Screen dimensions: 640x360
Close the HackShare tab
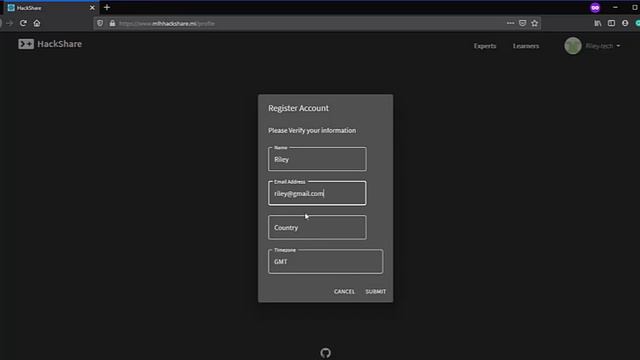(92, 7)
